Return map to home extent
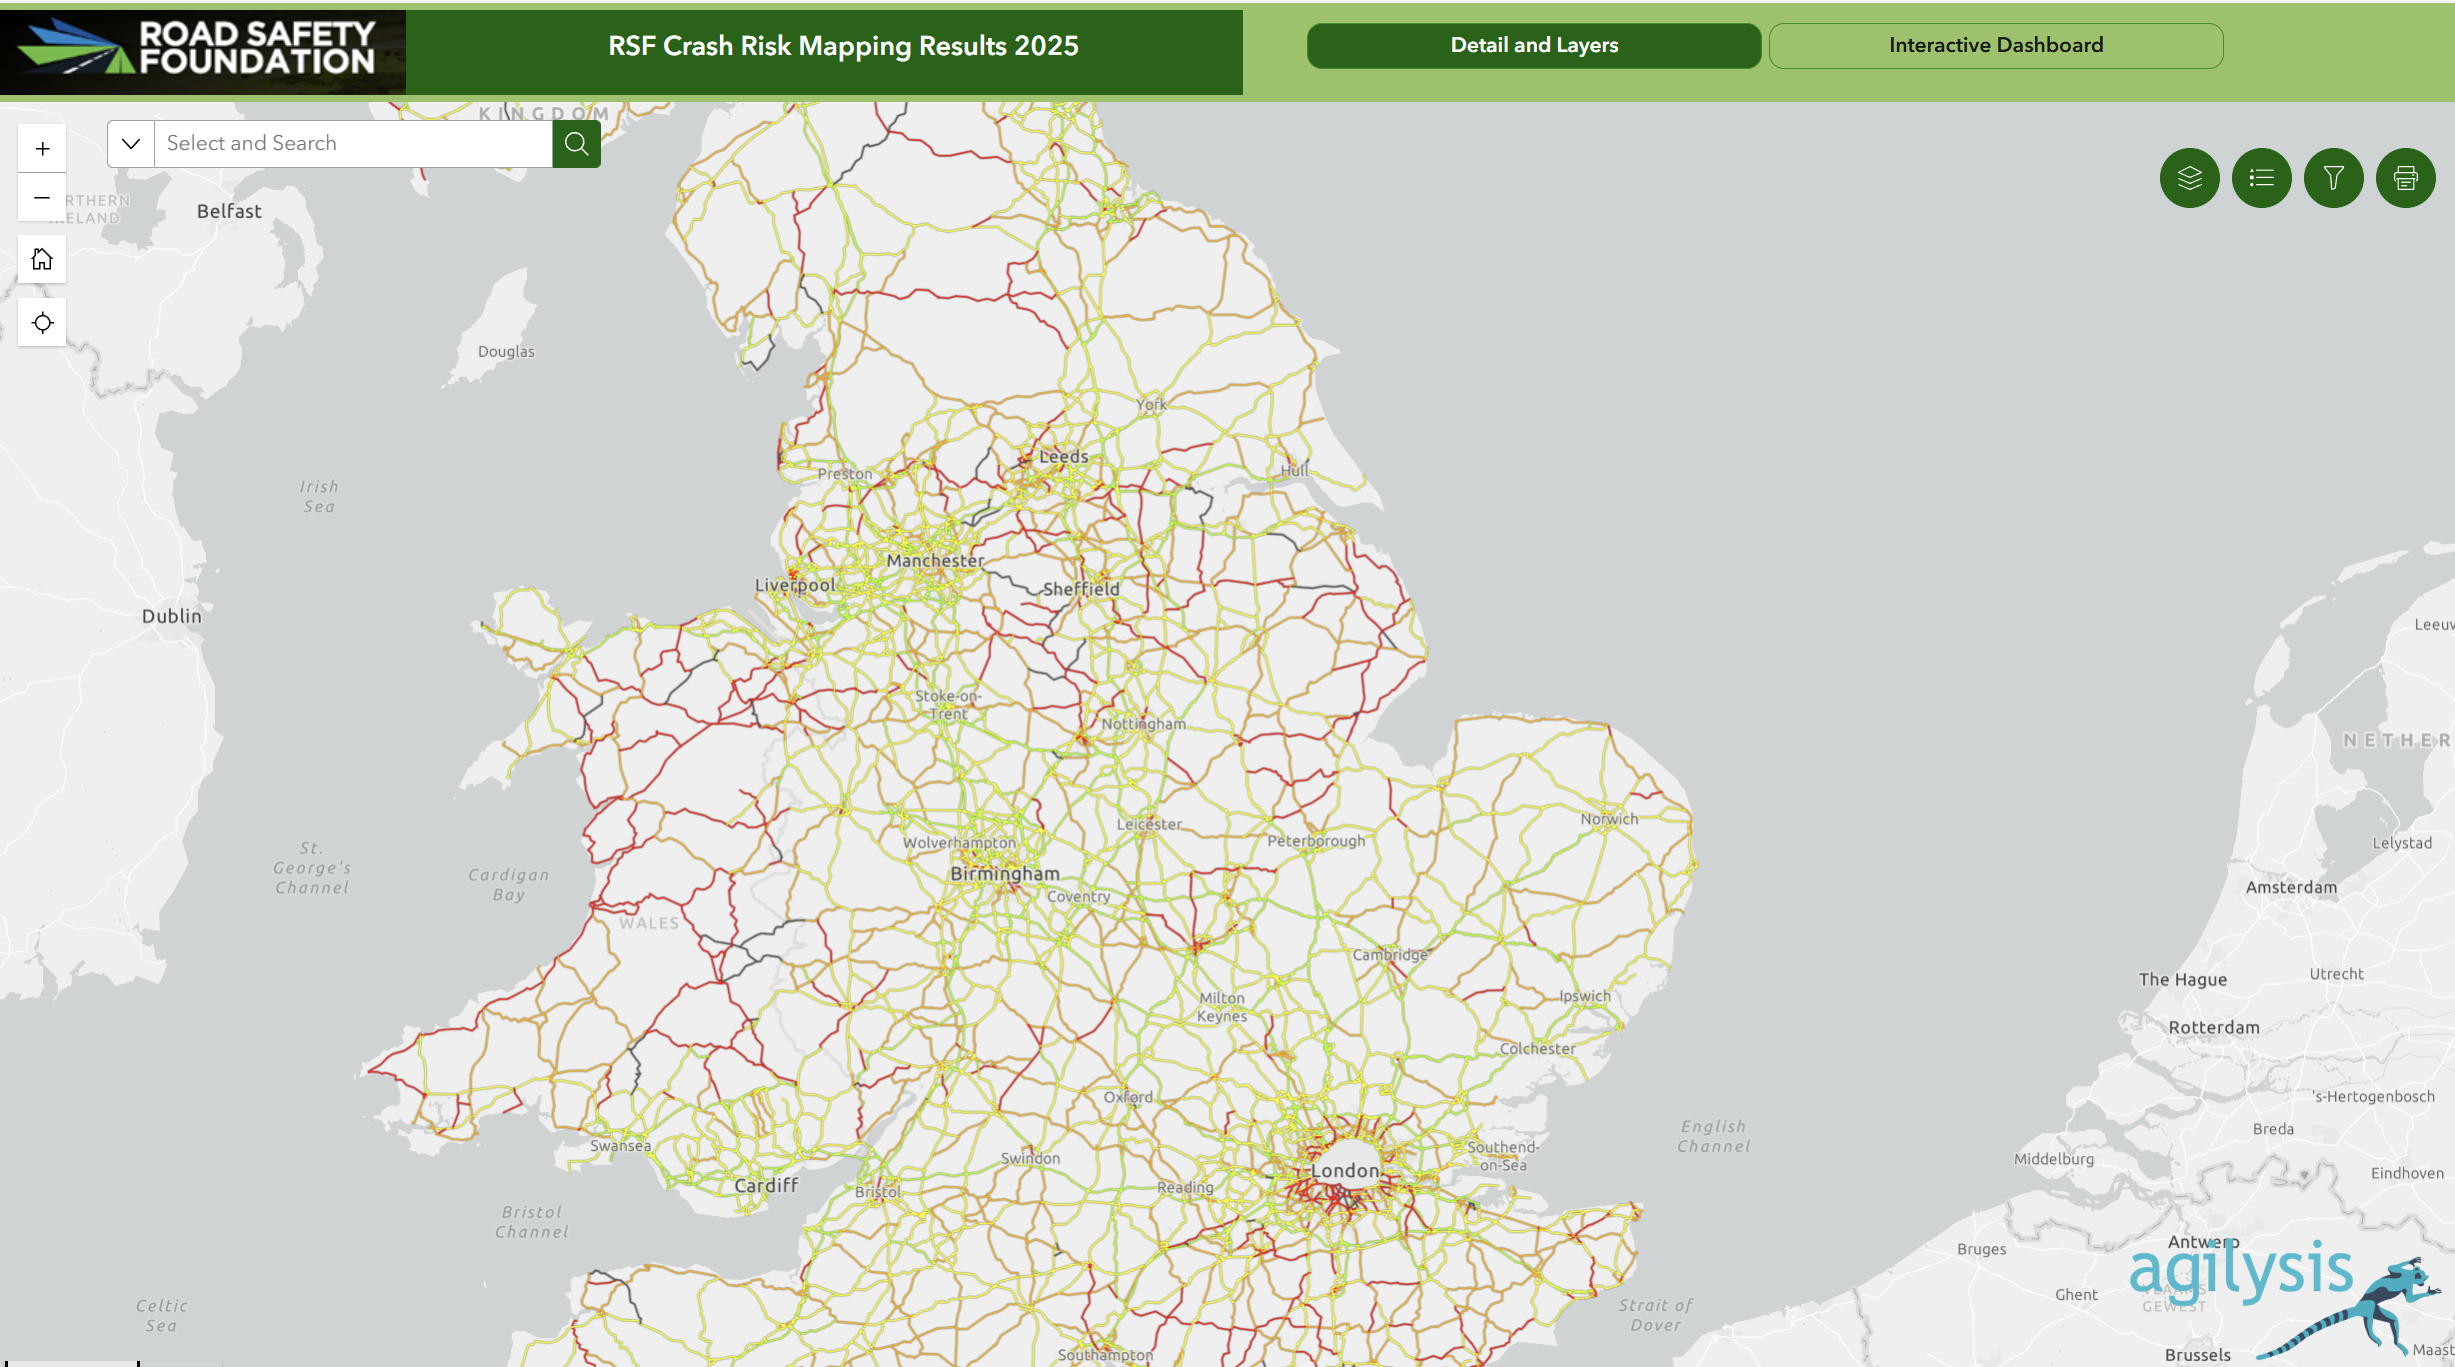This screenshot has height=1367, width=2455. 42,260
